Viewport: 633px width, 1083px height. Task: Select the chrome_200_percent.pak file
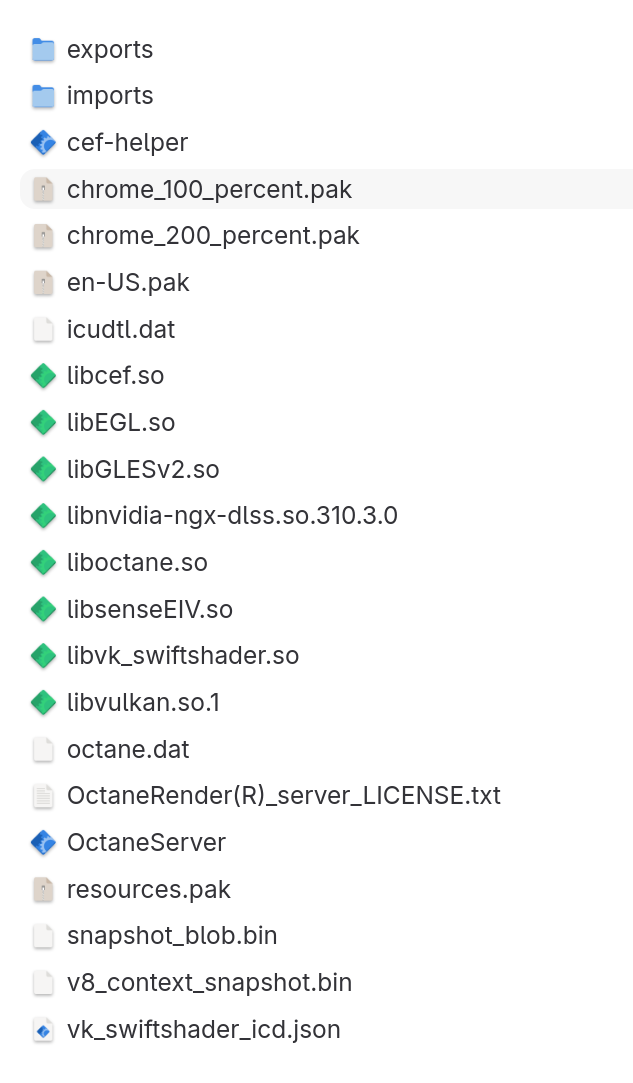213,236
